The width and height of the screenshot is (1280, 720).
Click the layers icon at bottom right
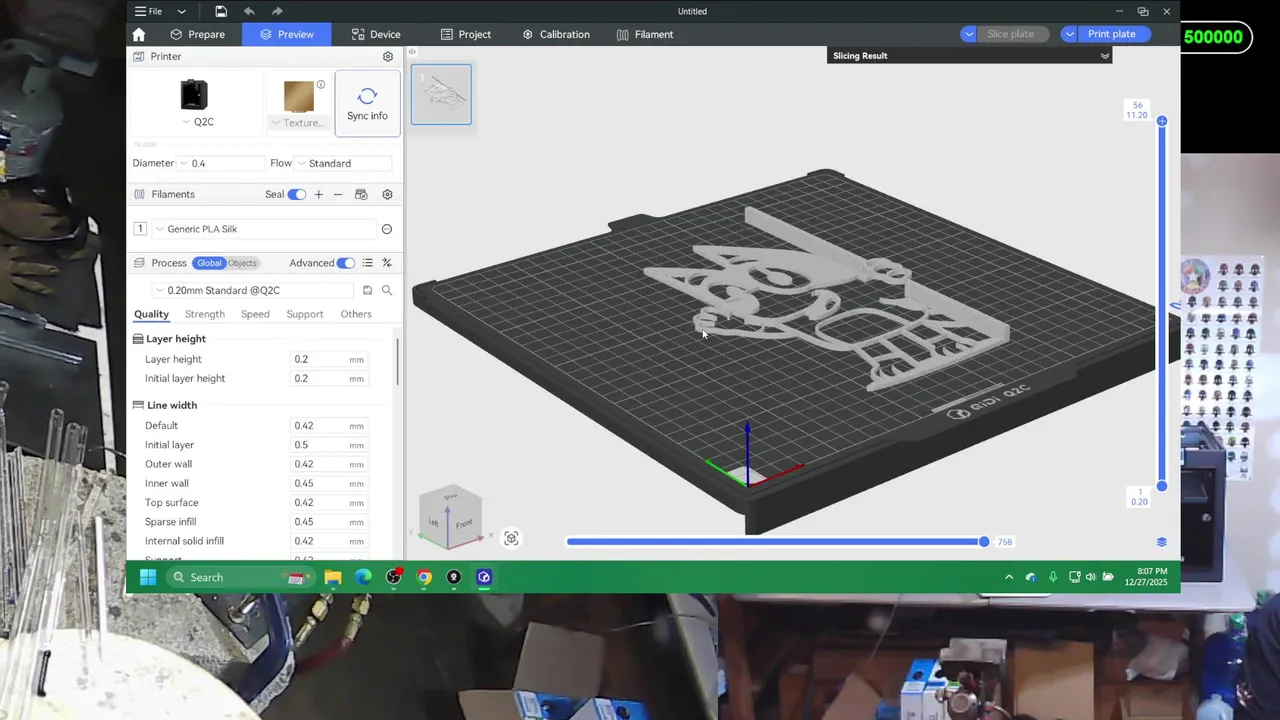[1161, 542]
